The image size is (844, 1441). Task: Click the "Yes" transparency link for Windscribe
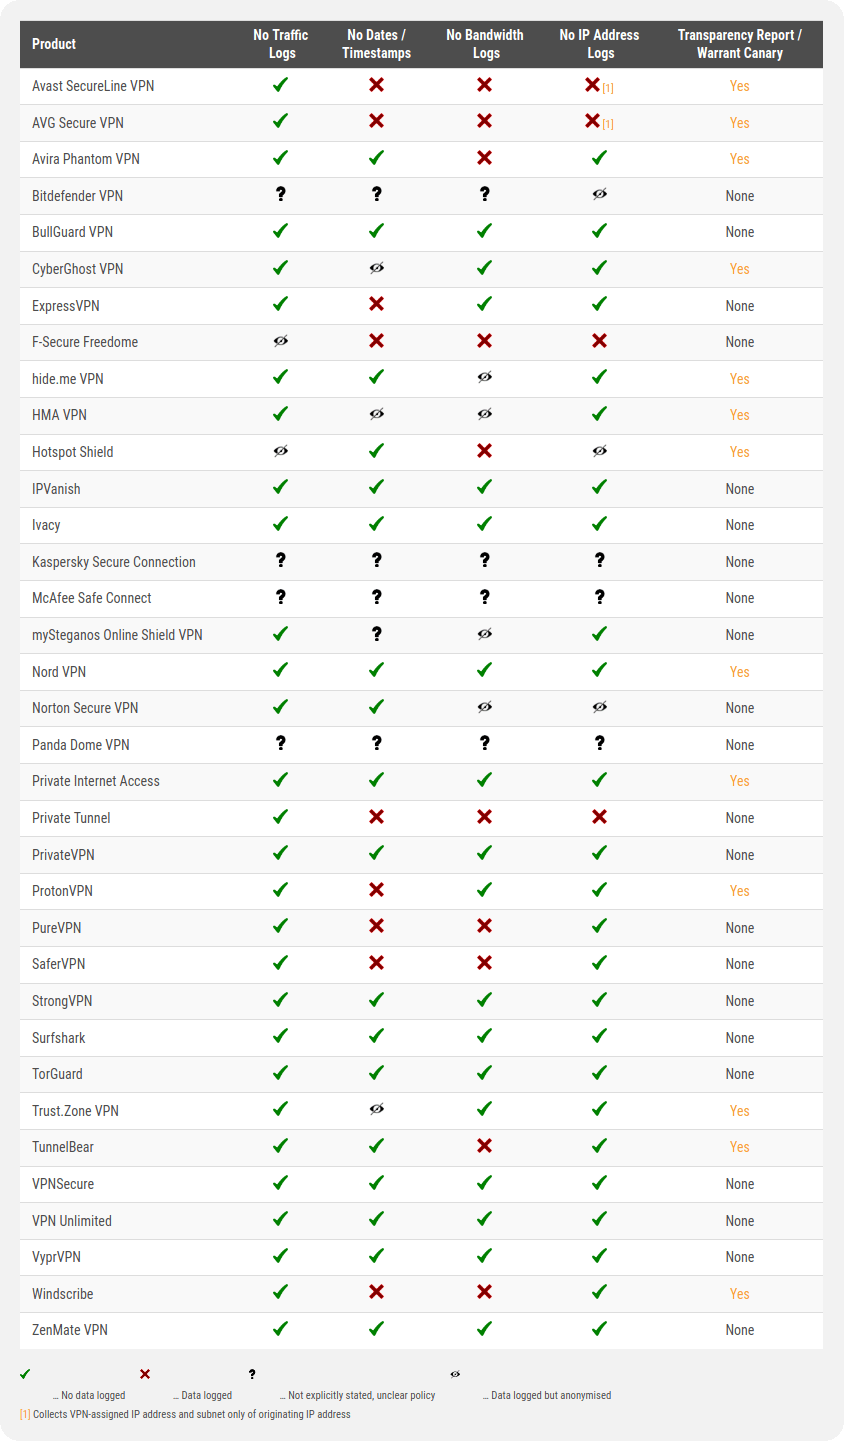(x=739, y=1294)
